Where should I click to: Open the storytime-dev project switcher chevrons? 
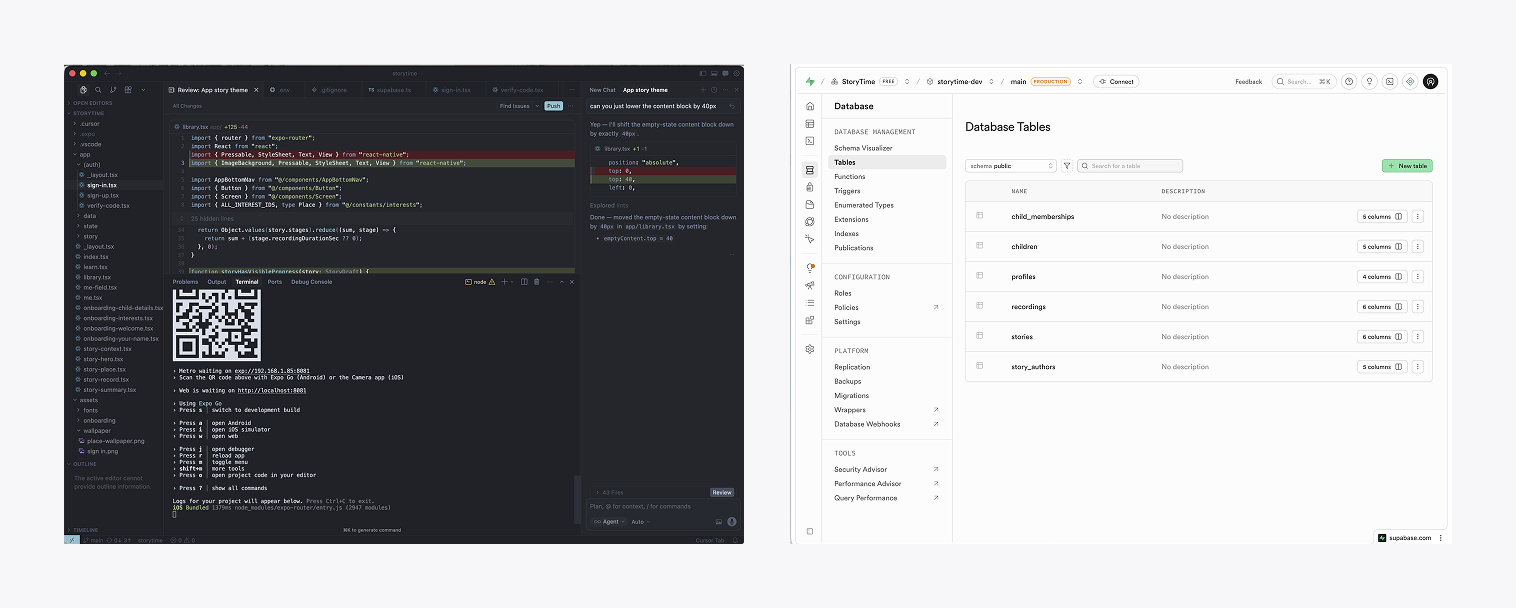click(991, 82)
